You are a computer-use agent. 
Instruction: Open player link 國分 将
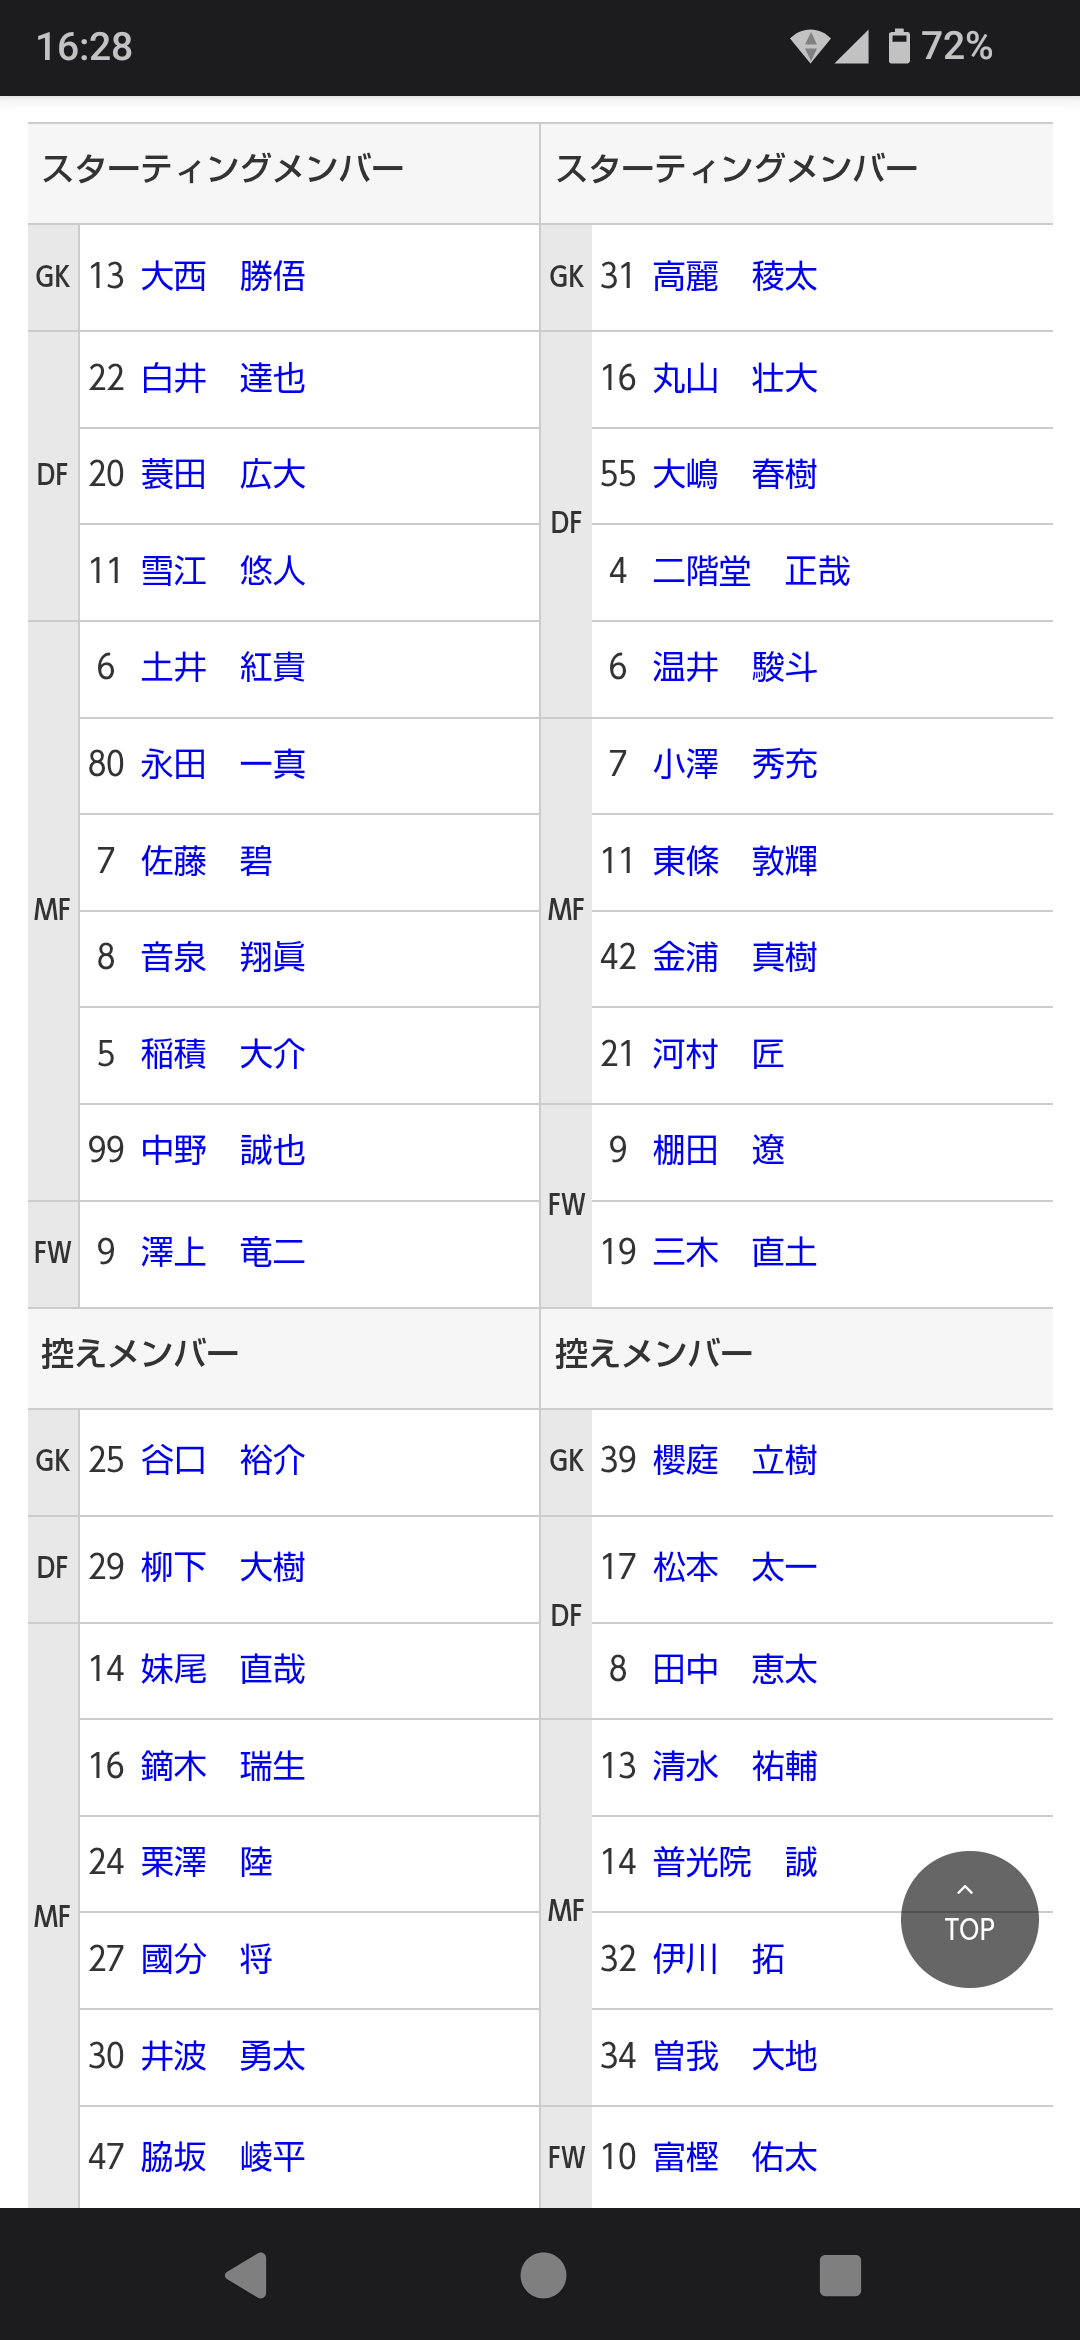[206, 1959]
